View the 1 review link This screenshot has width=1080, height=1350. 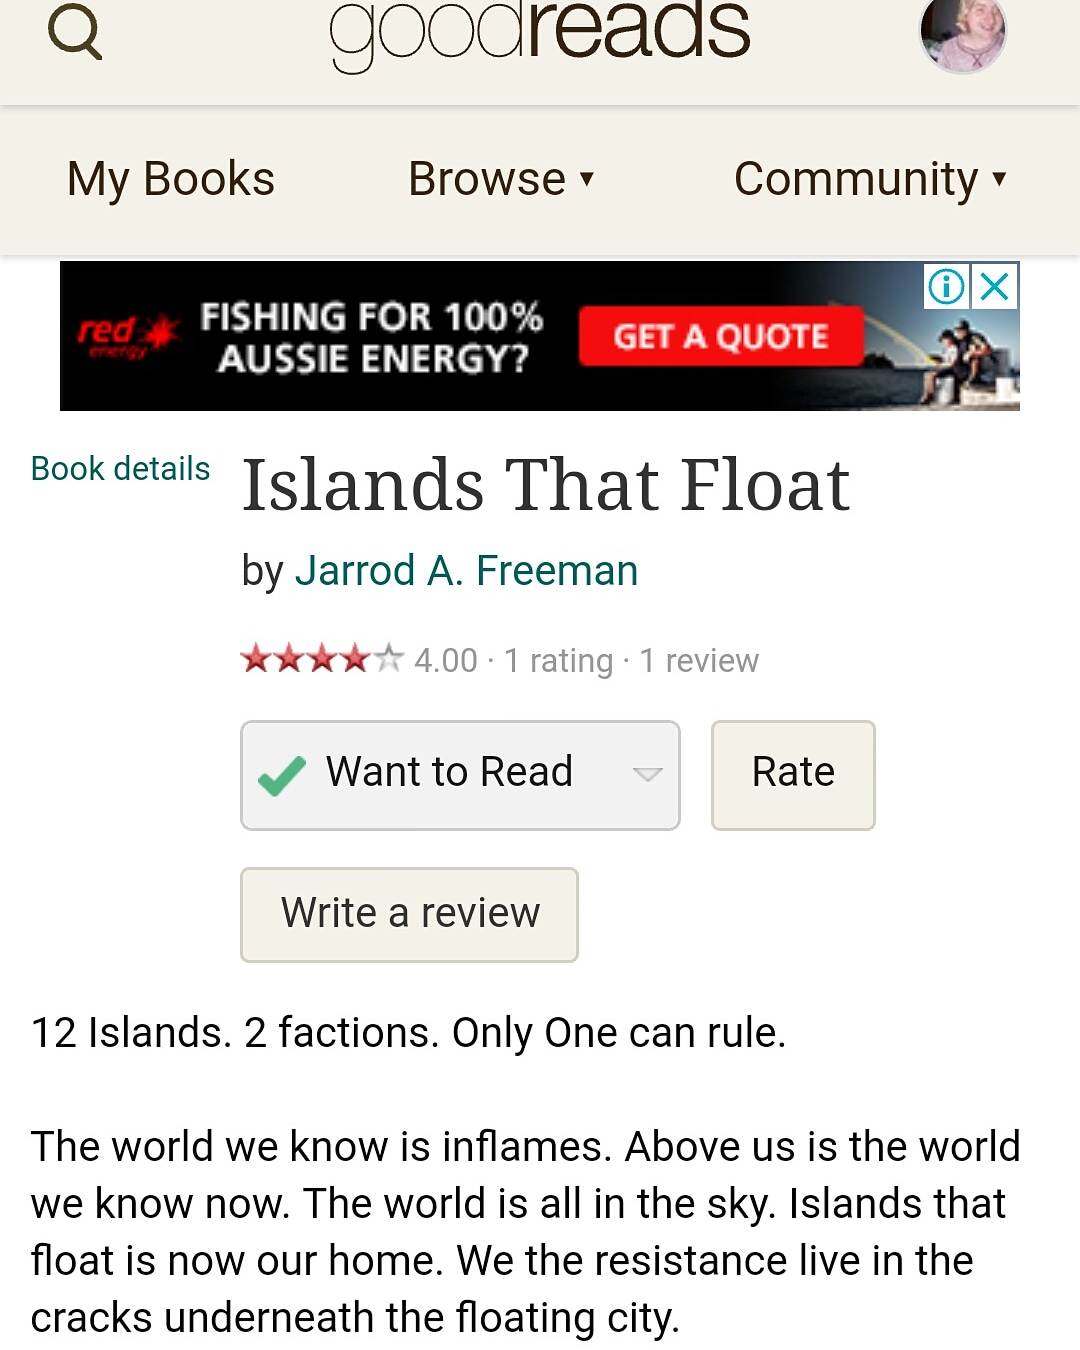[x=699, y=661]
